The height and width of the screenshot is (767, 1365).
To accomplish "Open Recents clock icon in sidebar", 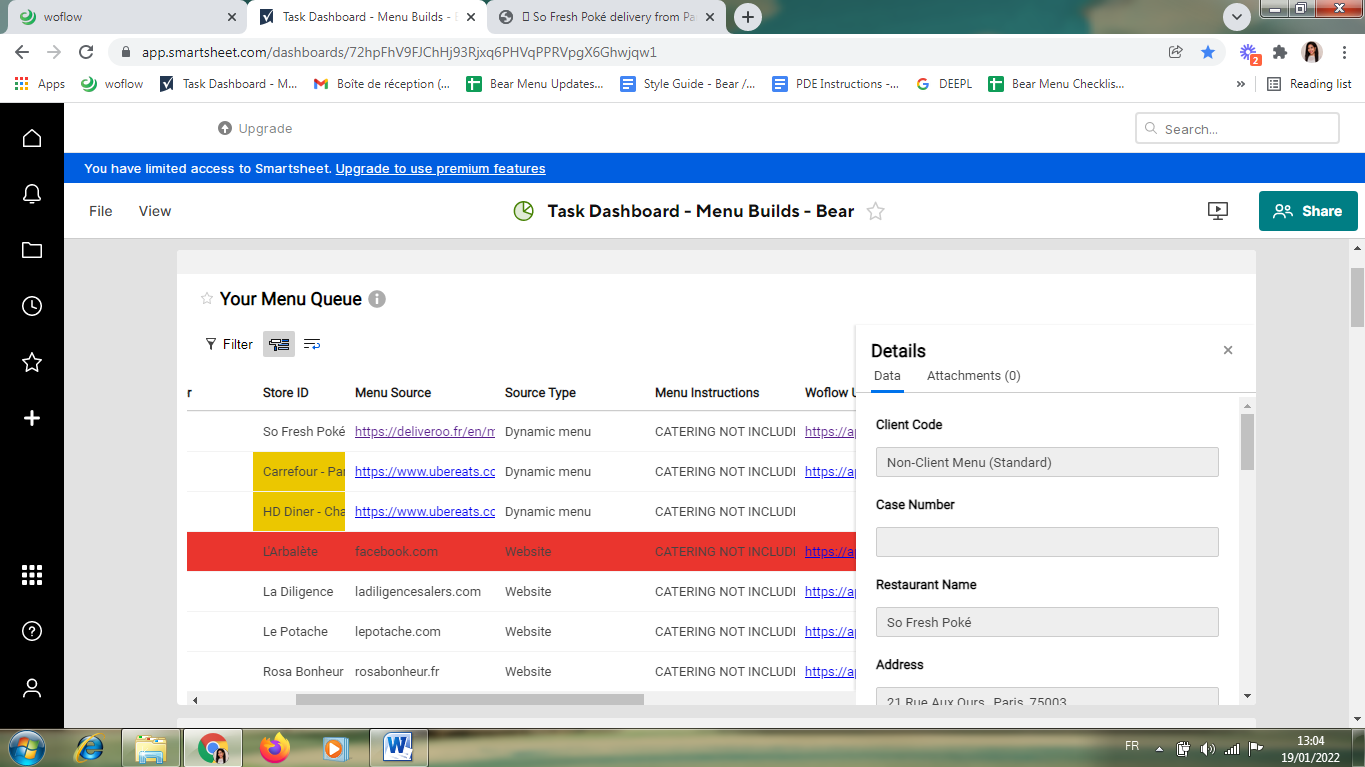I will pyautogui.click(x=32, y=306).
